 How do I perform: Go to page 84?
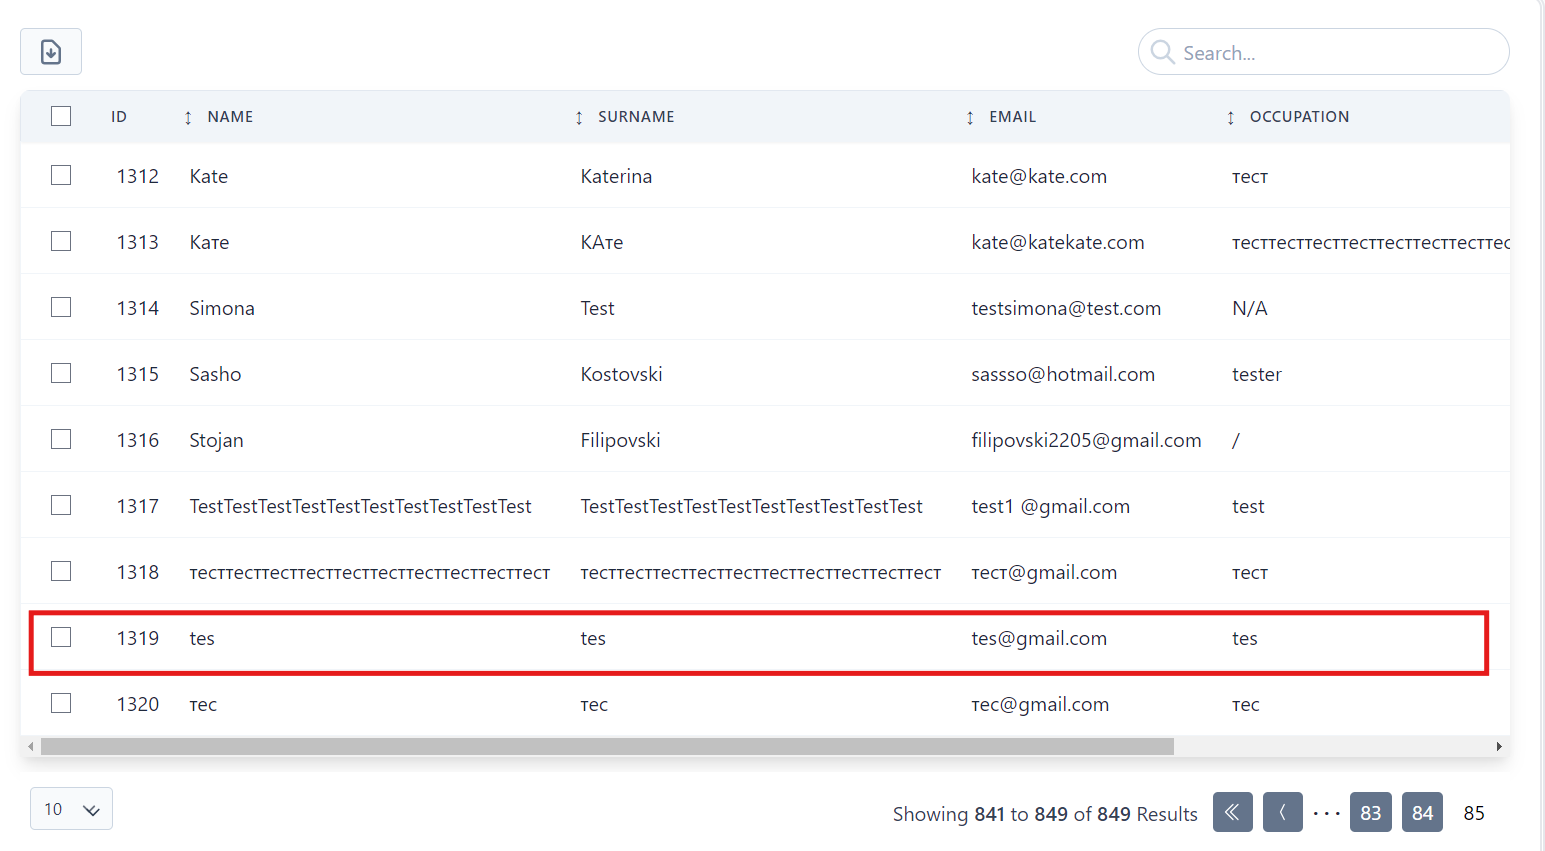point(1422,813)
